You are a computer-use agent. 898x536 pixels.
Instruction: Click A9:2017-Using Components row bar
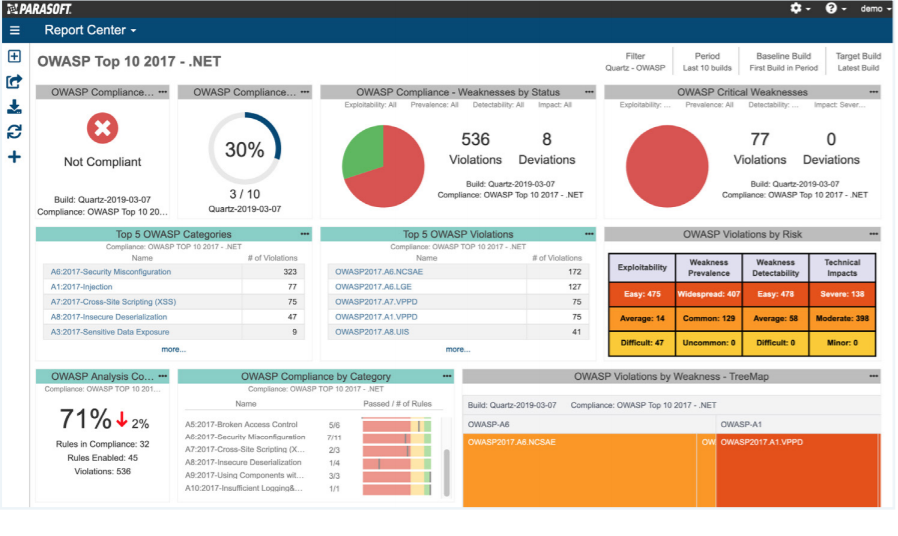tap(396, 476)
